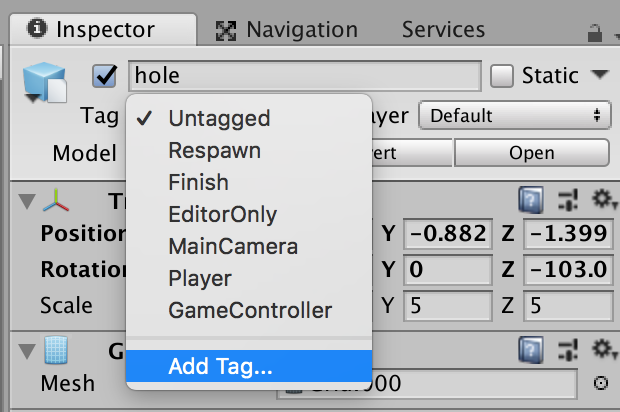This screenshot has height=412, width=620.
Task: Toggle the Inspector lock icon
Action: tap(594, 33)
